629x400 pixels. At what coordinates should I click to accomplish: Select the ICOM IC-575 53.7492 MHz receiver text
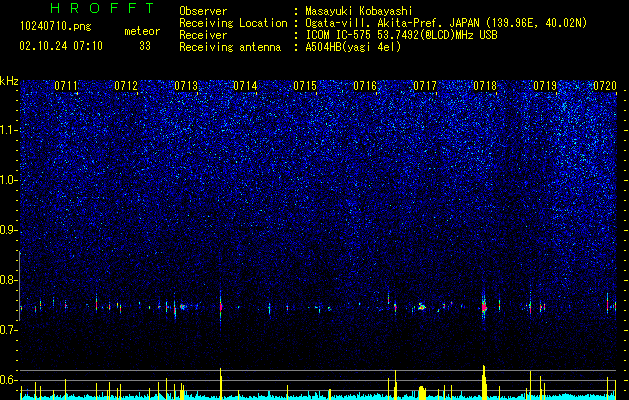pos(401,35)
